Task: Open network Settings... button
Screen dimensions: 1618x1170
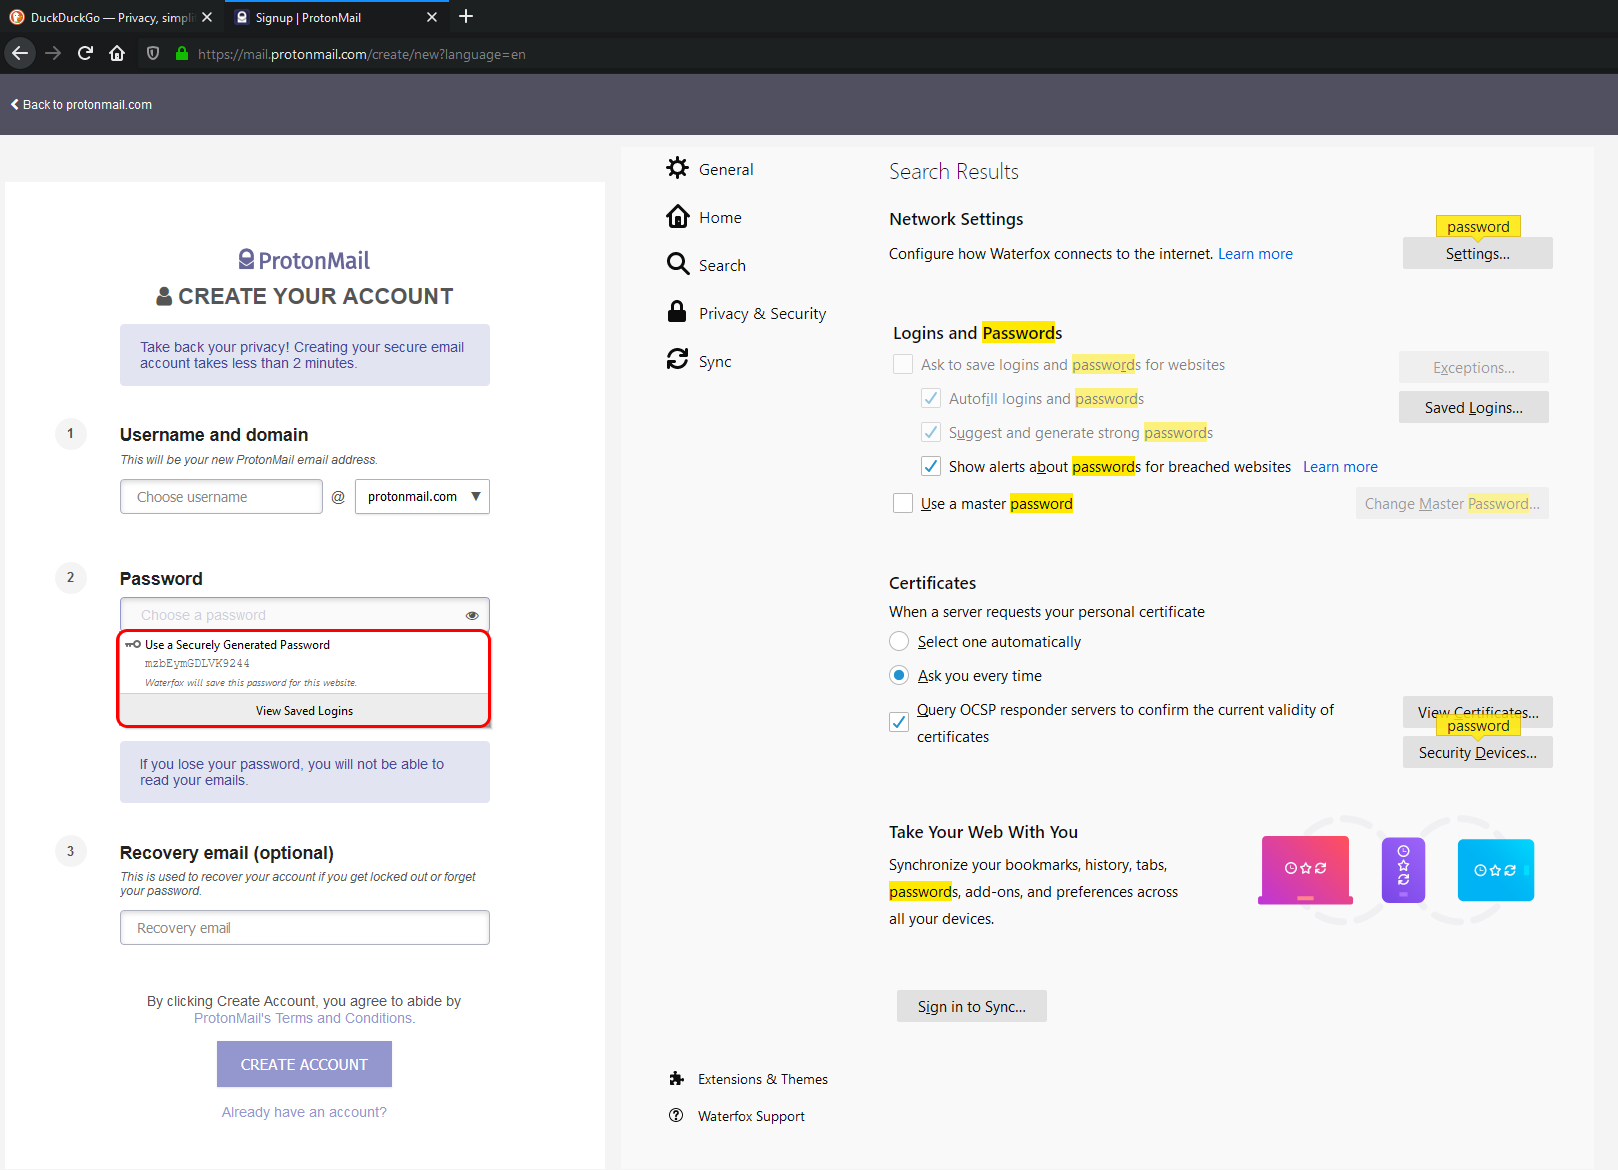Action: click(1477, 253)
